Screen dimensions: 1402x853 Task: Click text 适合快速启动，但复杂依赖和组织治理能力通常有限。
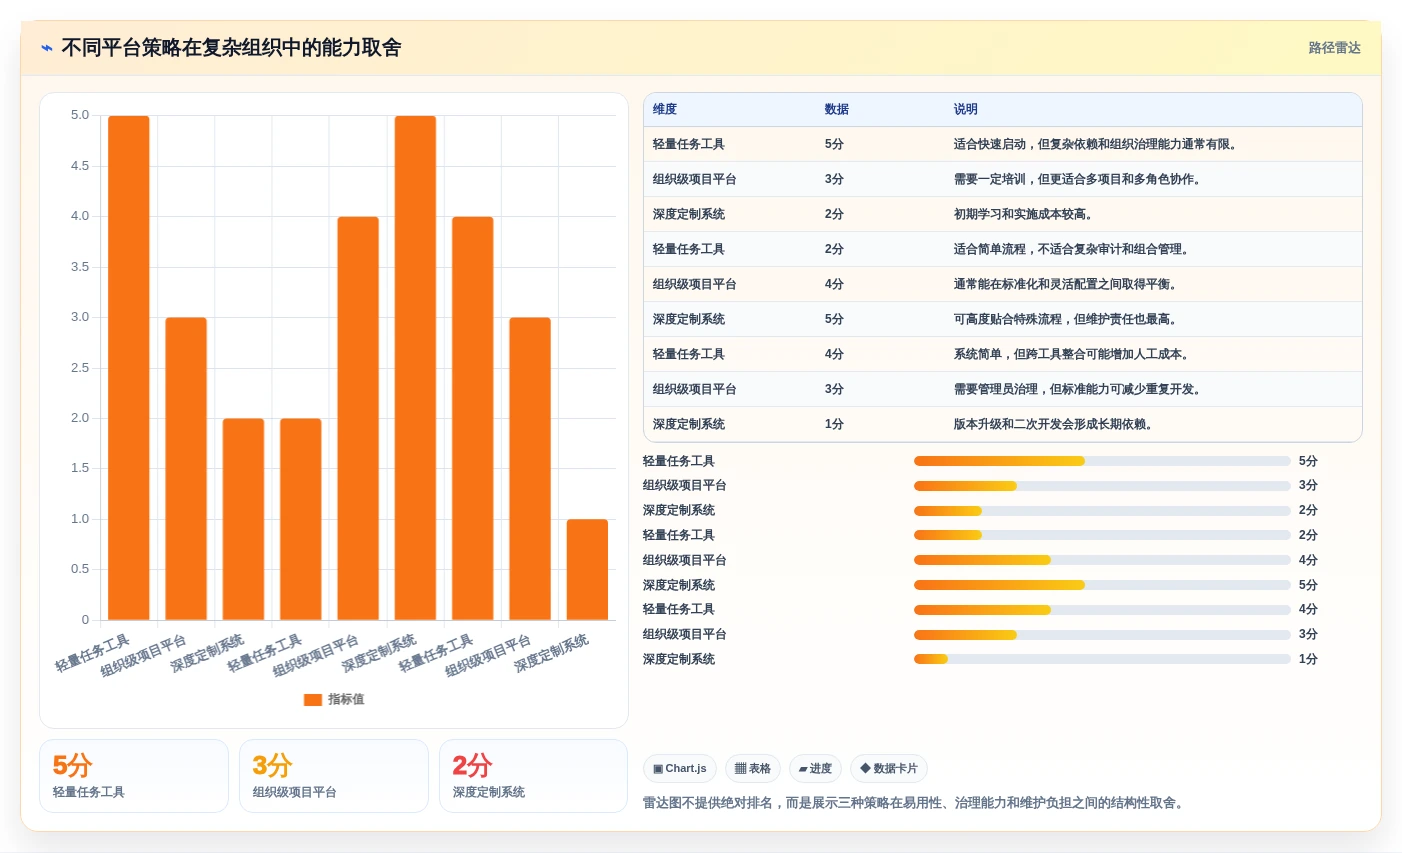[x=1098, y=145]
